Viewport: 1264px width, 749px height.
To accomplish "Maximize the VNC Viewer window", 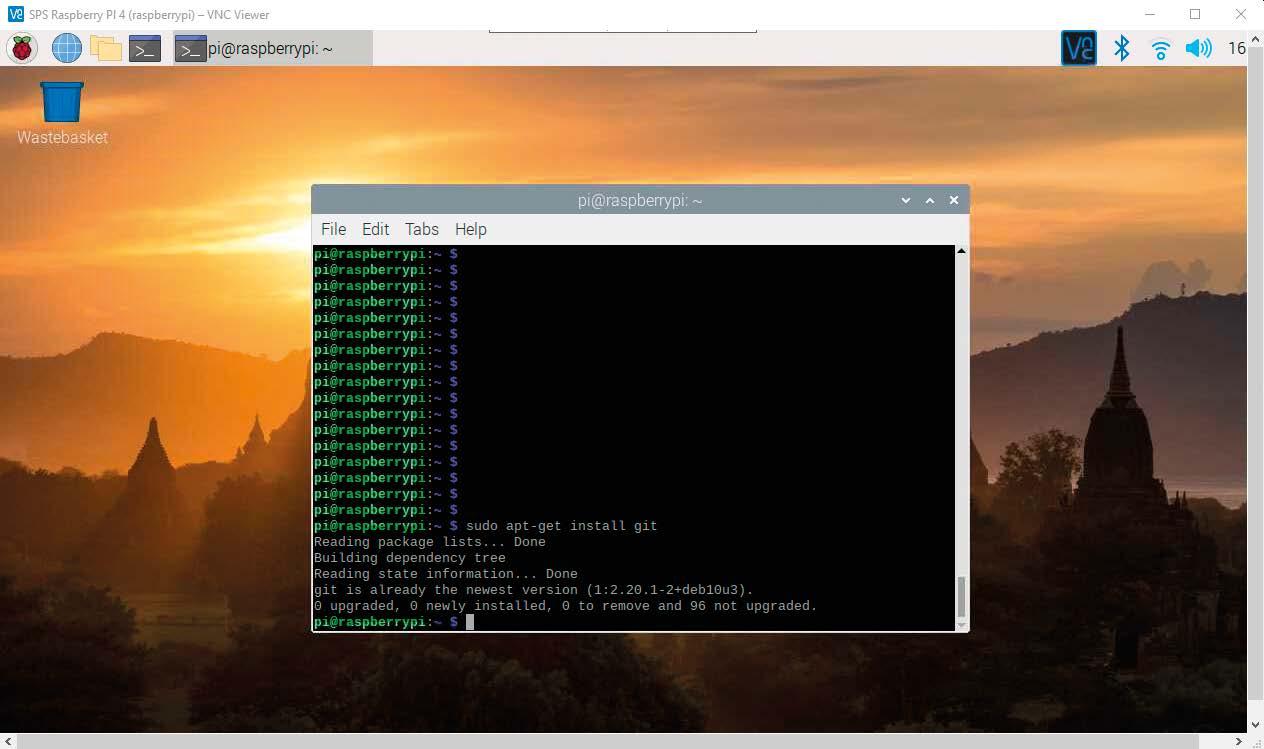I will point(1195,14).
